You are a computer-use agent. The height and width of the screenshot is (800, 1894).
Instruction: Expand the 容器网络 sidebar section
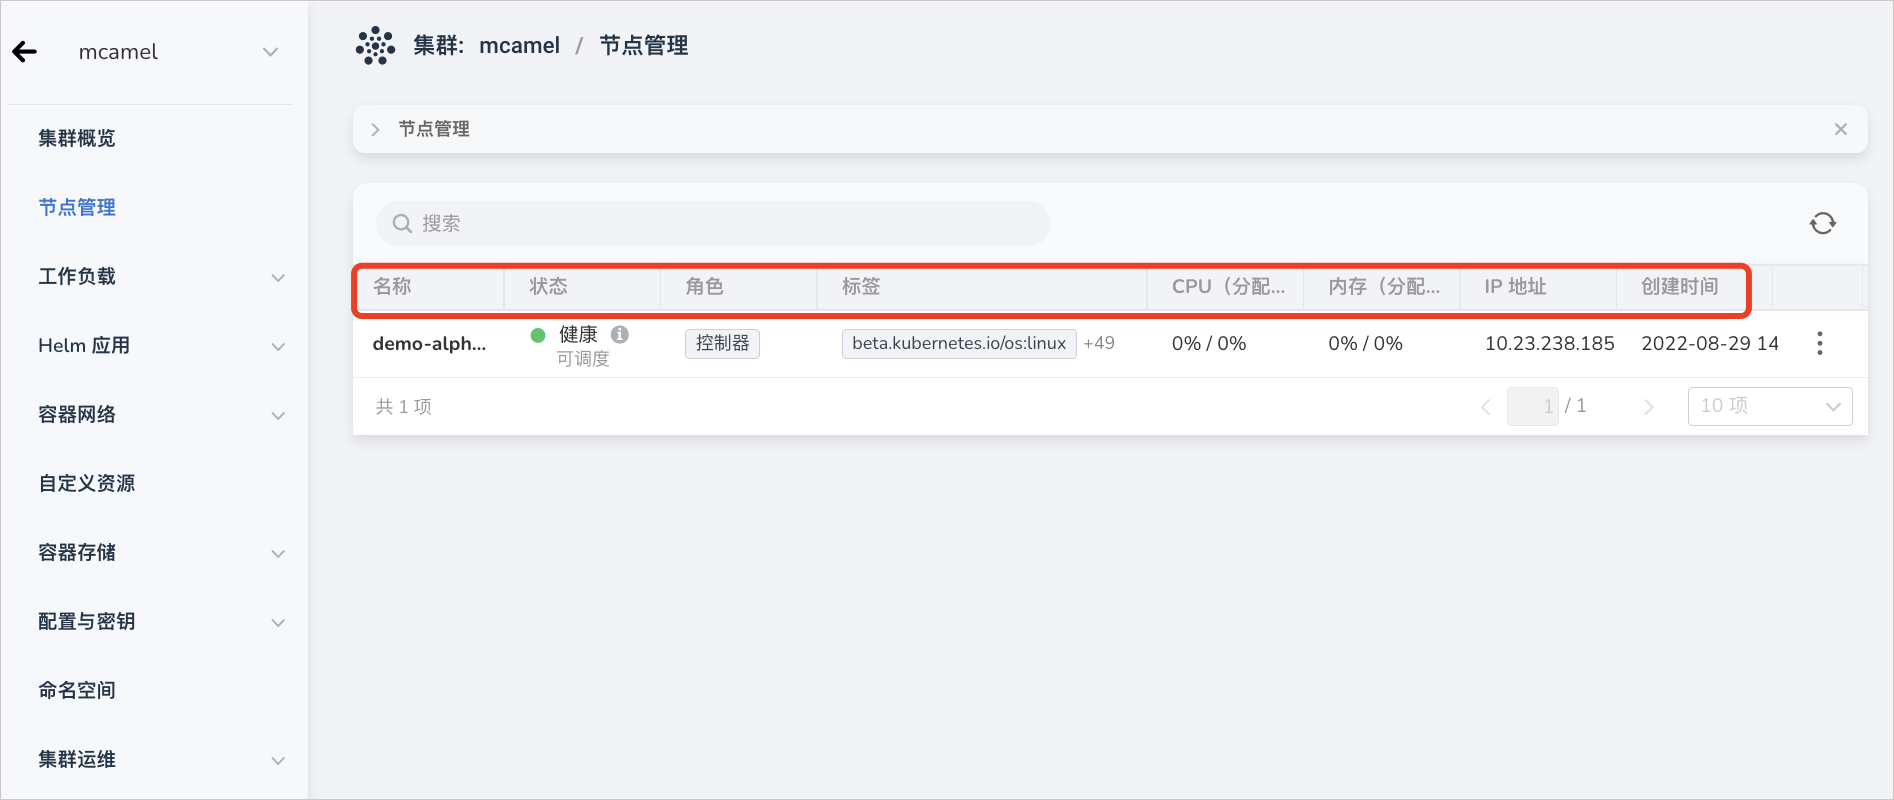pyautogui.click(x=278, y=415)
